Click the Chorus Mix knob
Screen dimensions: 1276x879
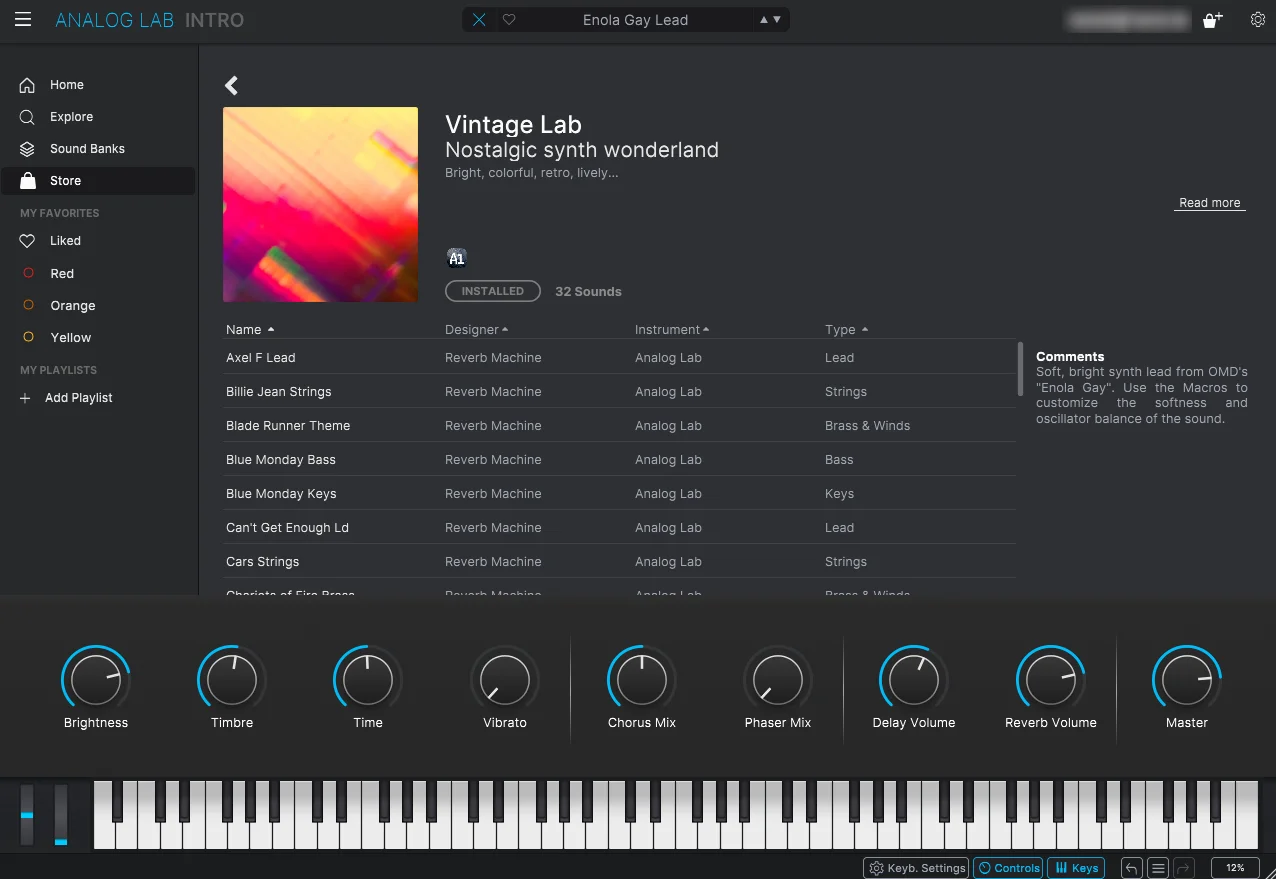pos(642,680)
